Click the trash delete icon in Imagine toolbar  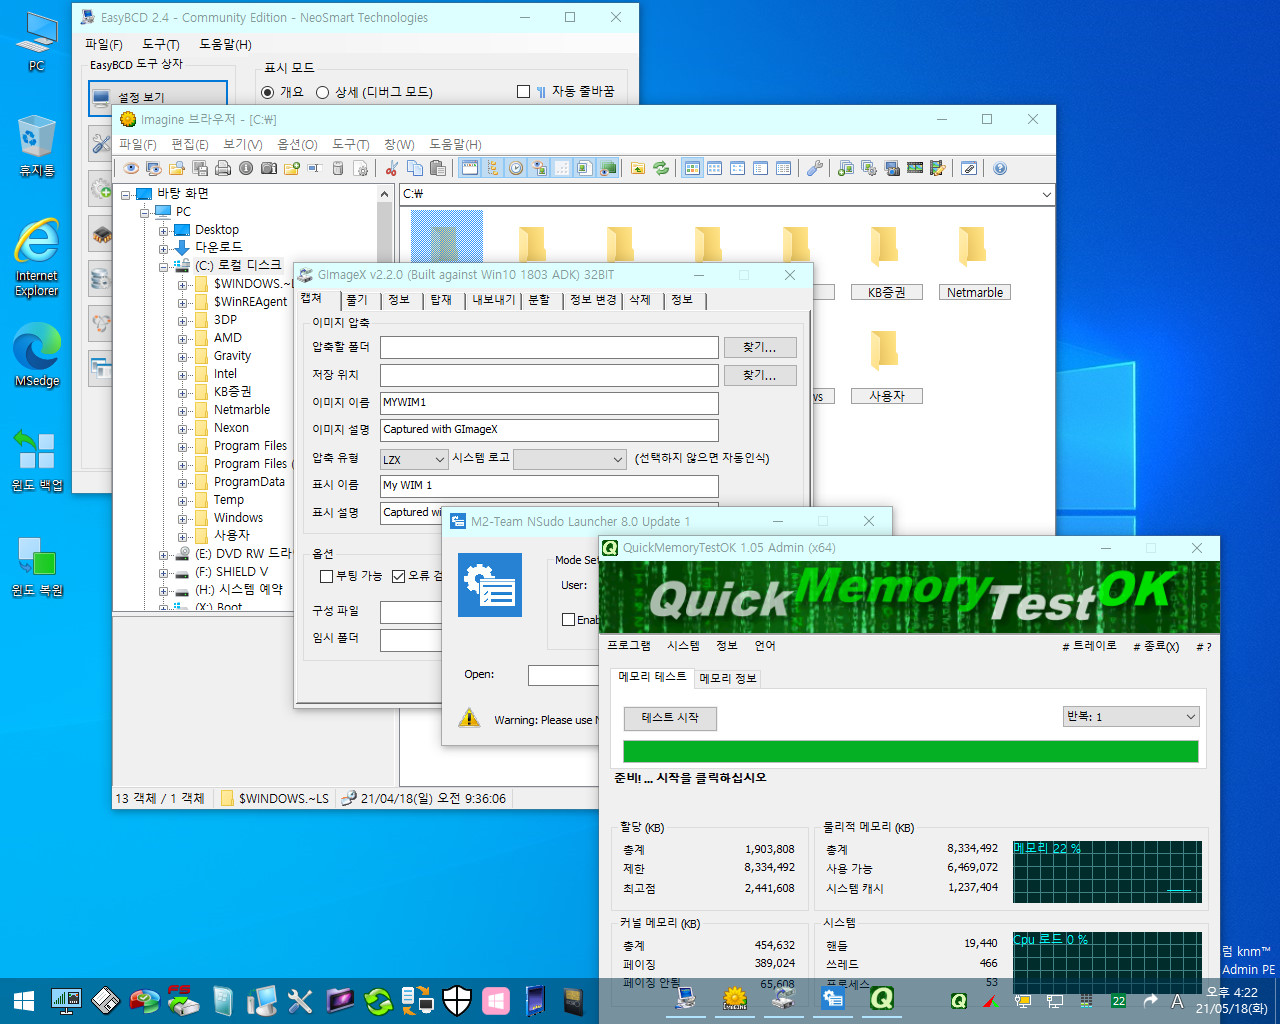(x=337, y=168)
